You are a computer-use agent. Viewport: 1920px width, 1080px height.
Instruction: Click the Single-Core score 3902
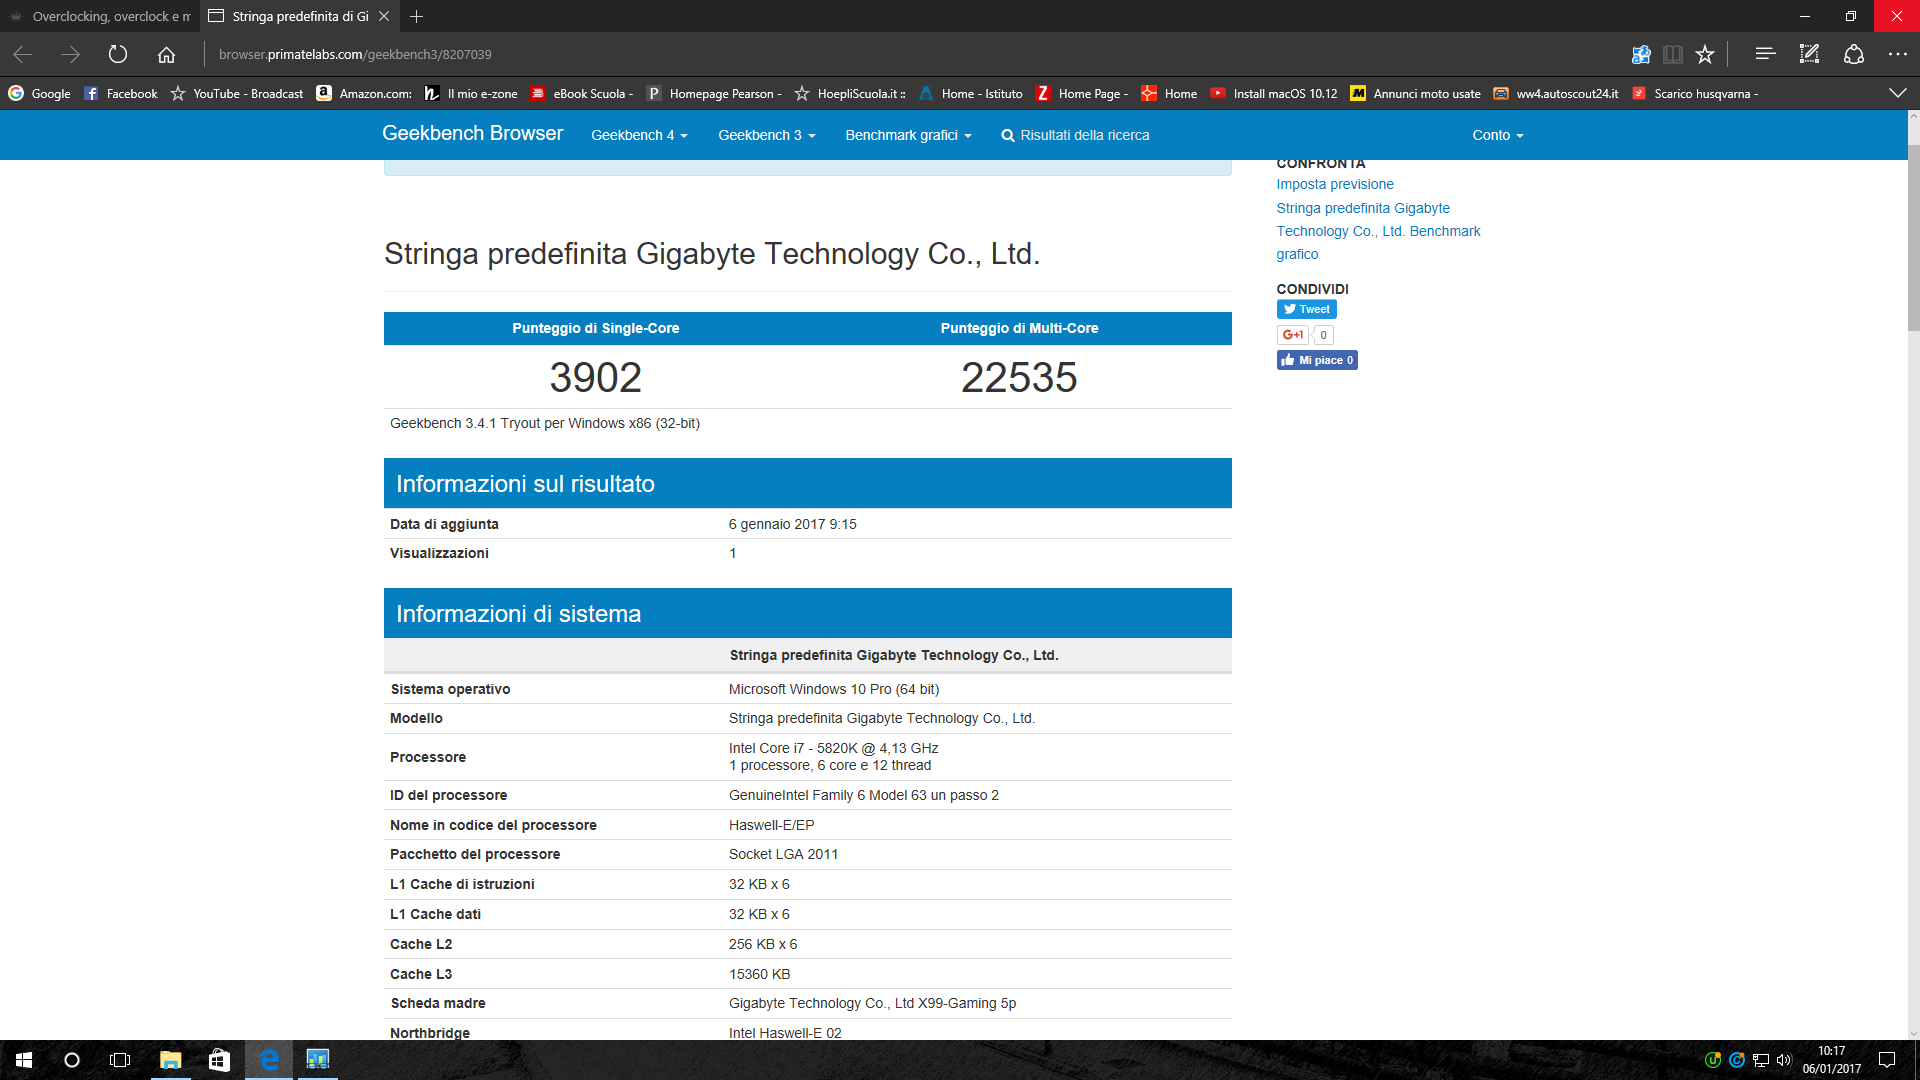click(x=595, y=378)
